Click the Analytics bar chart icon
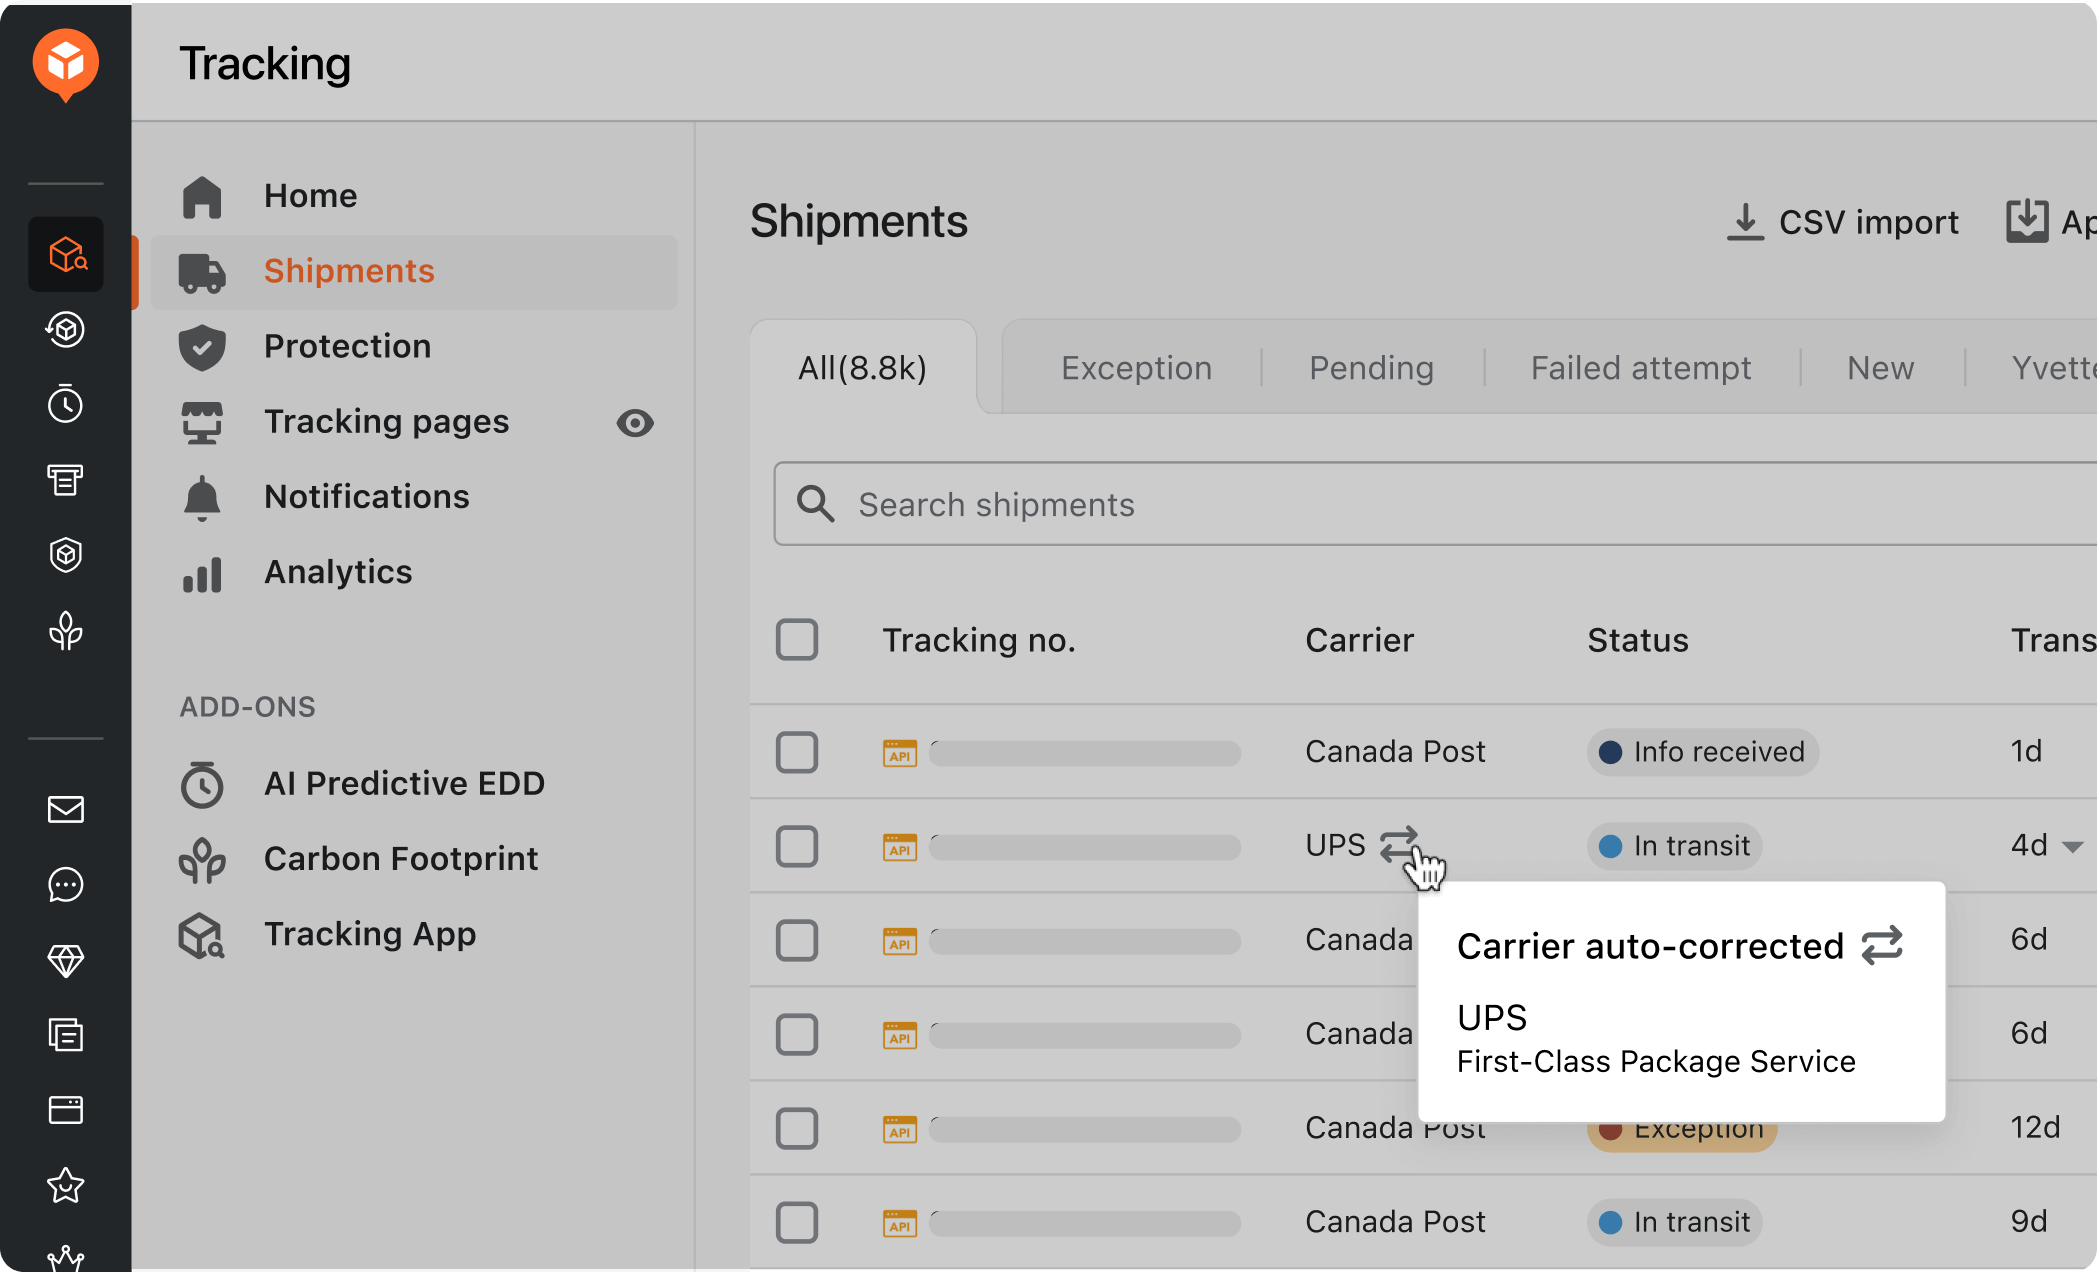The image size is (2097, 1272). tap(202, 575)
